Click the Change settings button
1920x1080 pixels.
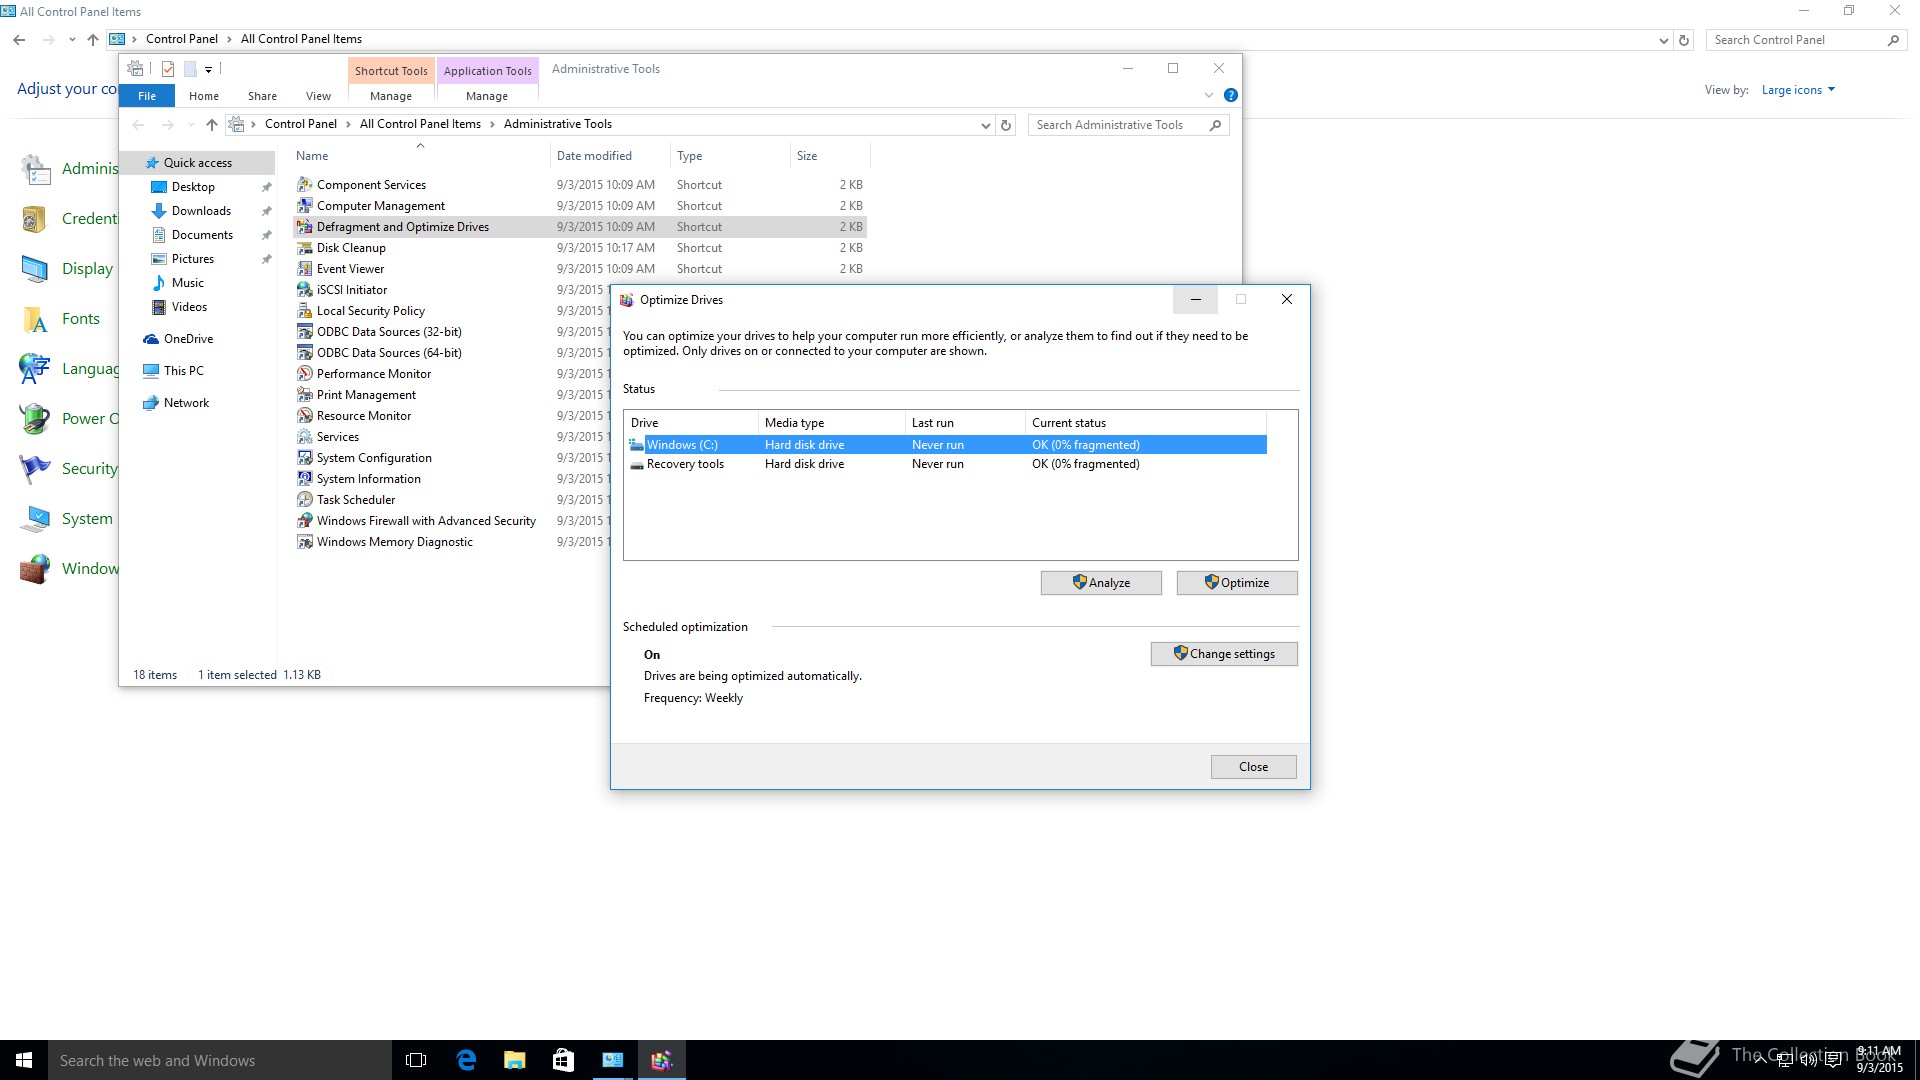tap(1224, 654)
